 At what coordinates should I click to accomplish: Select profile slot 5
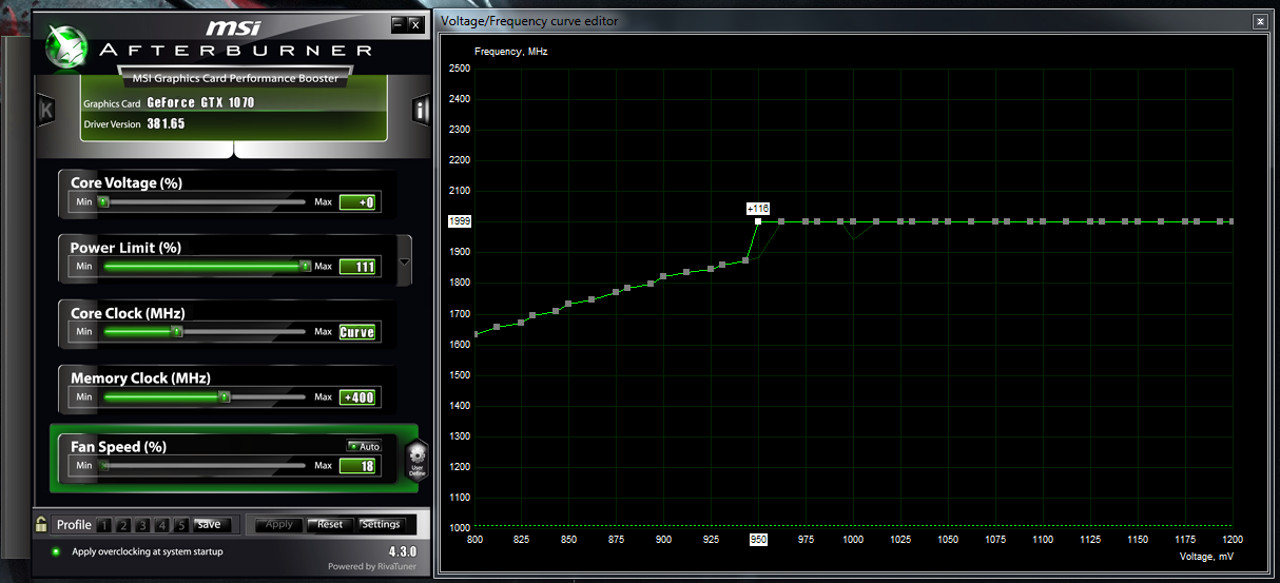[181, 525]
